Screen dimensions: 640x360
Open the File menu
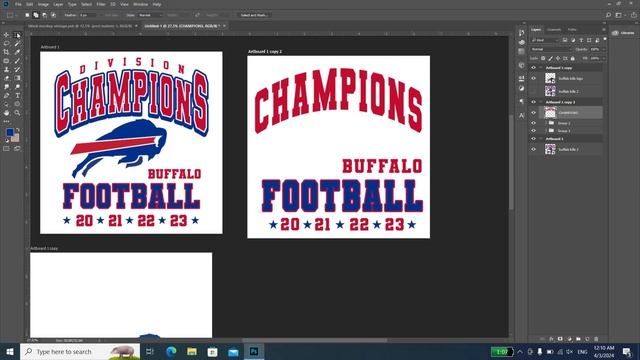[x=18, y=4]
